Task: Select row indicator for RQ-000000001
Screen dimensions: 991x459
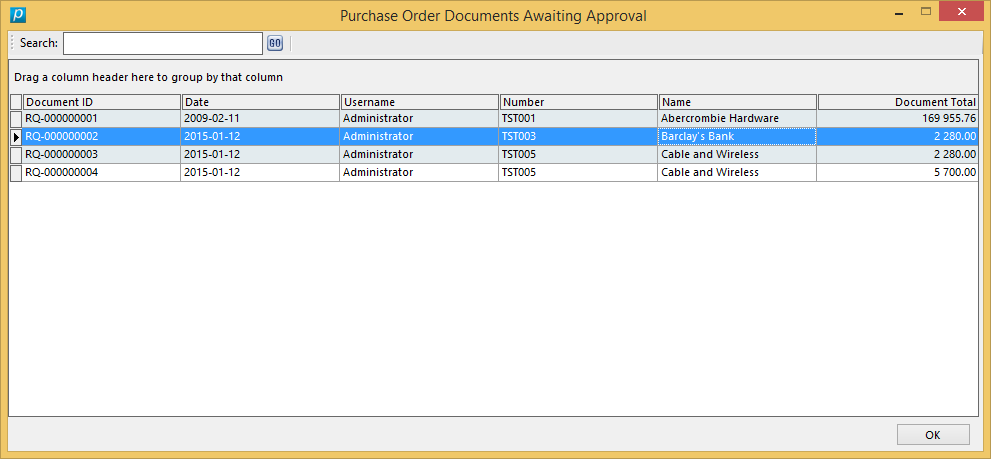Action: (x=15, y=118)
